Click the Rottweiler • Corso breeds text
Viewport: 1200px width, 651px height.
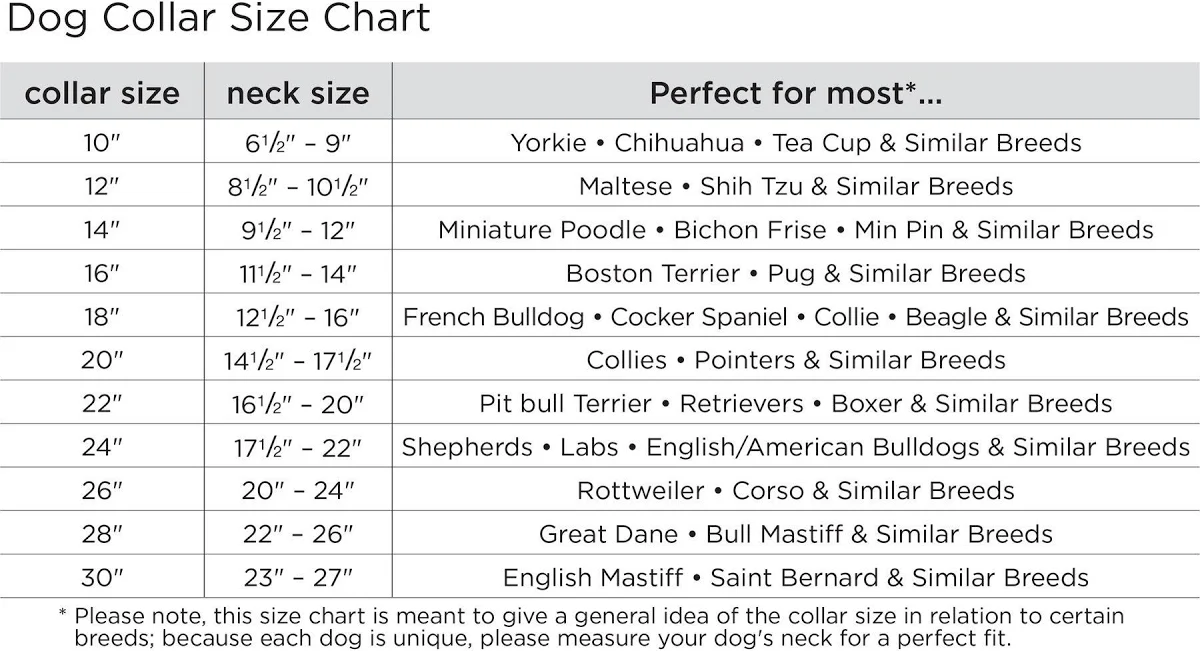pos(795,491)
